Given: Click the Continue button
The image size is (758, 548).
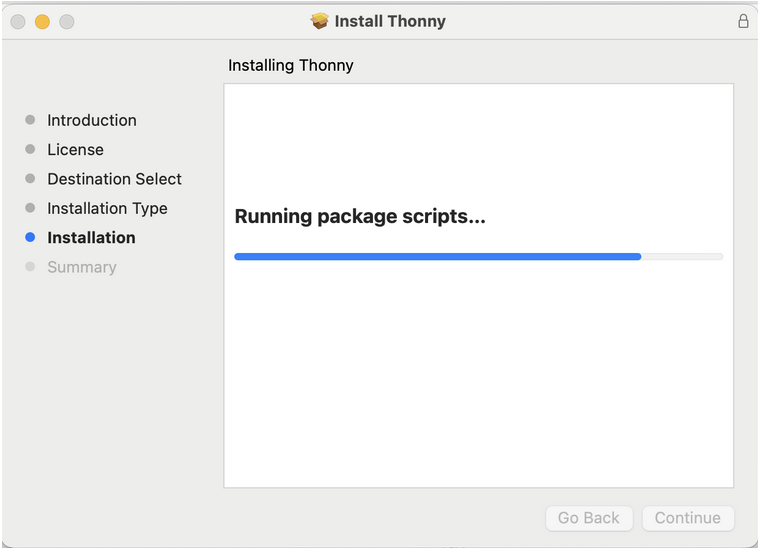Looking at the screenshot, I should [687, 518].
